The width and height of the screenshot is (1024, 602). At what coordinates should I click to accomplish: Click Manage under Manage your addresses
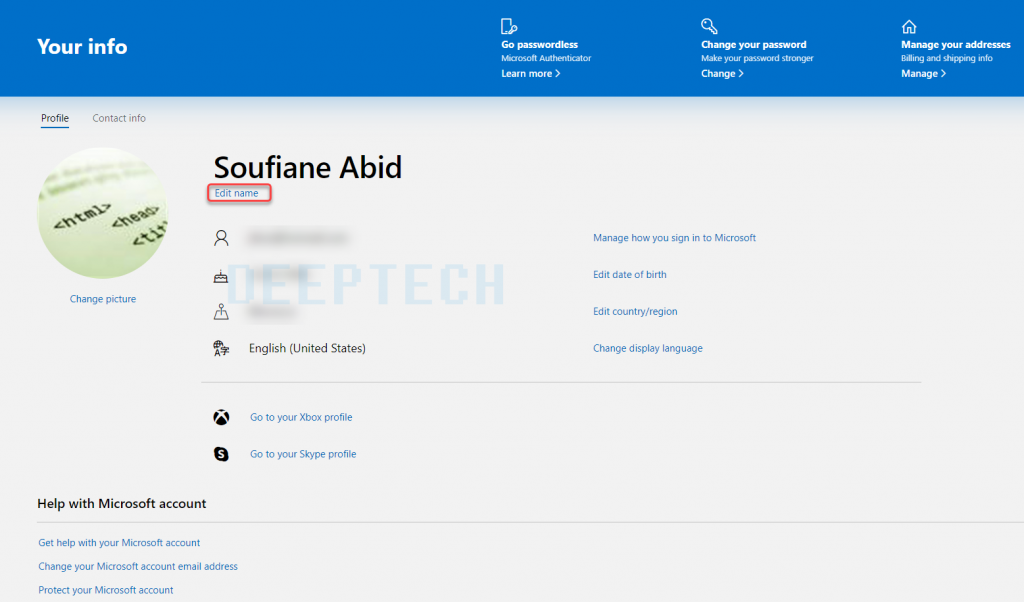point(923,74)
